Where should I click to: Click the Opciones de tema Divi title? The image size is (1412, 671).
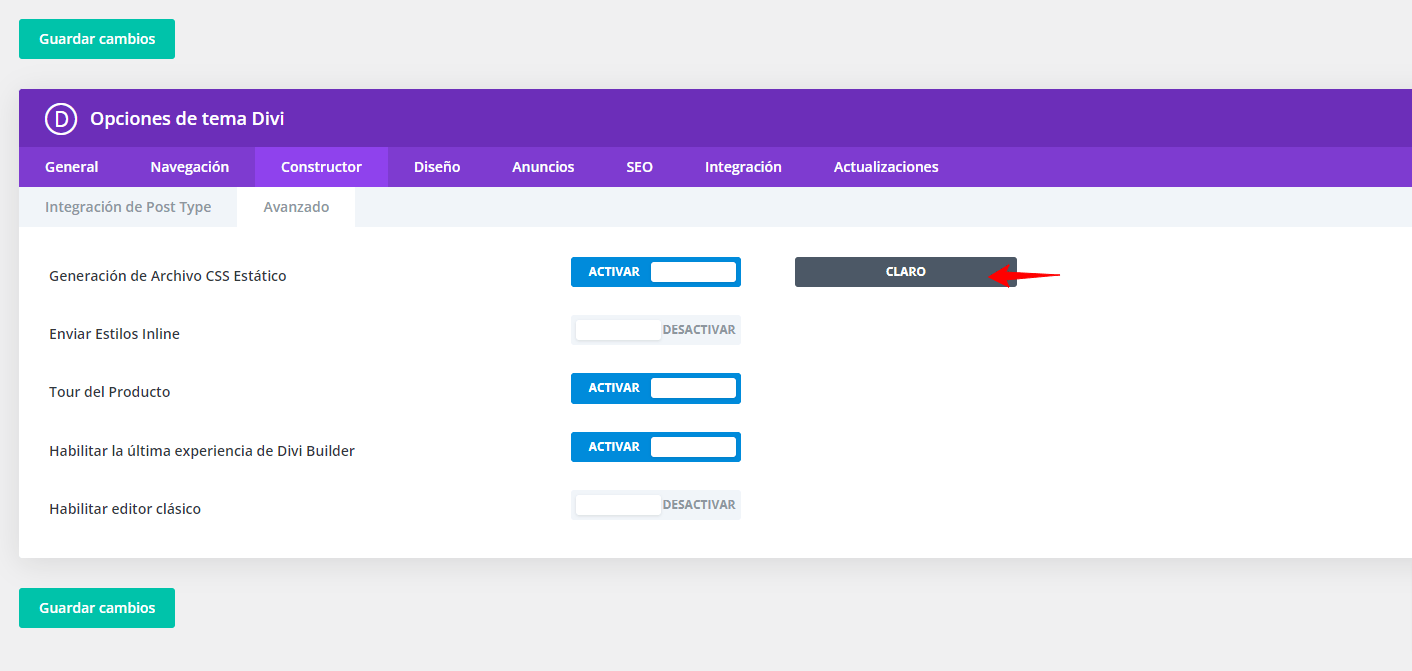pos(187,119)
